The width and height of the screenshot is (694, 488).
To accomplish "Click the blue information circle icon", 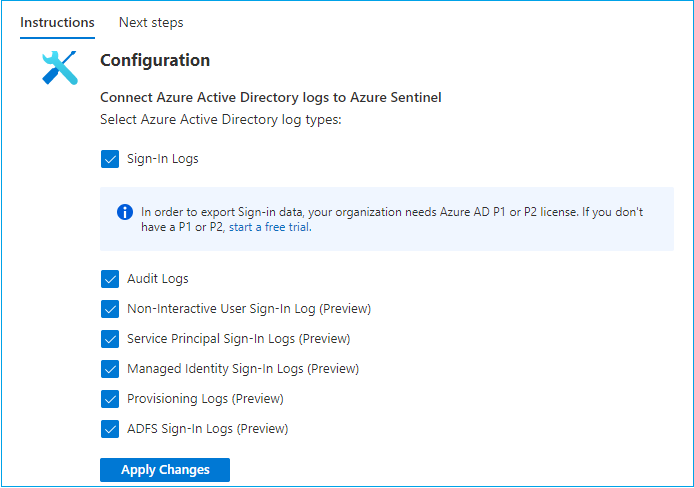I will pos(125,212).
